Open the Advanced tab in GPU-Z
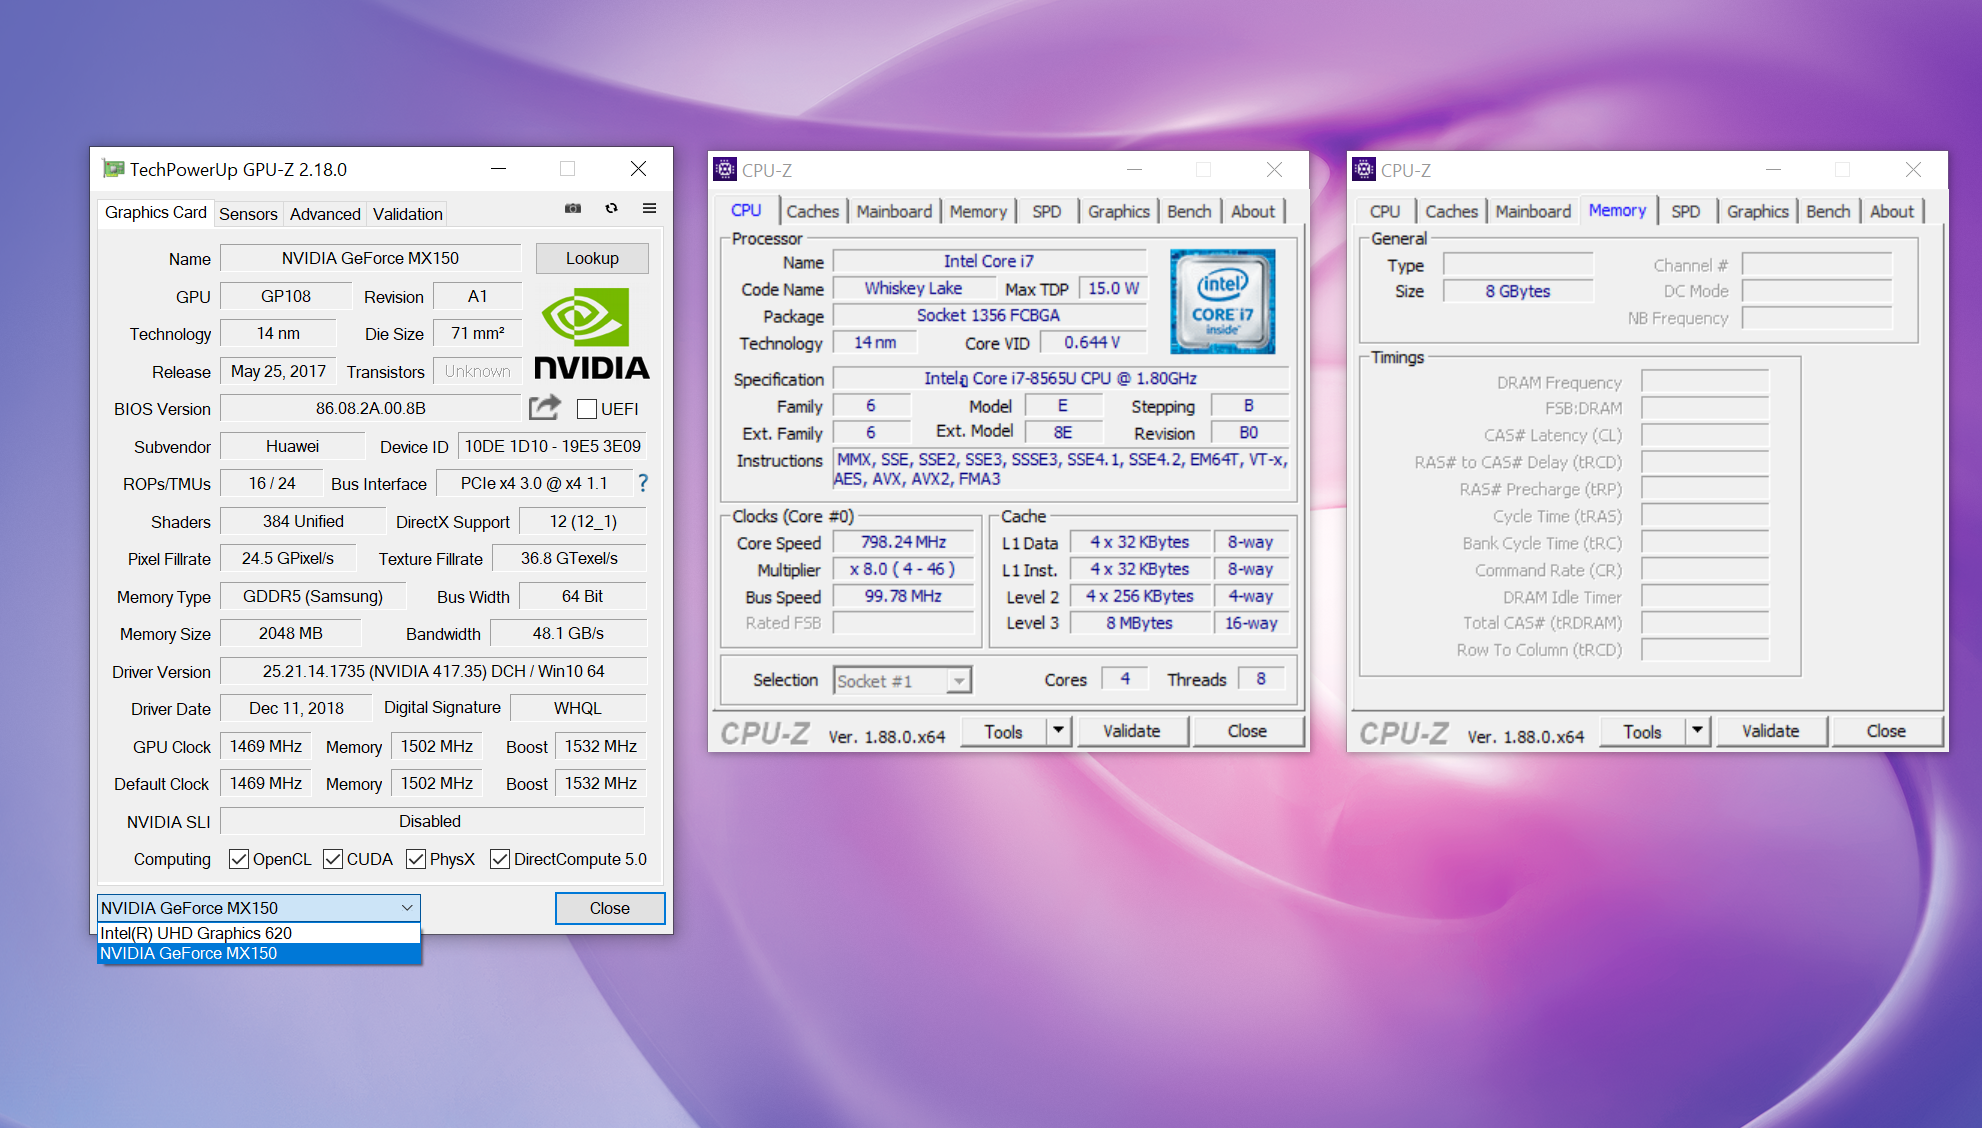 (325, 214)
